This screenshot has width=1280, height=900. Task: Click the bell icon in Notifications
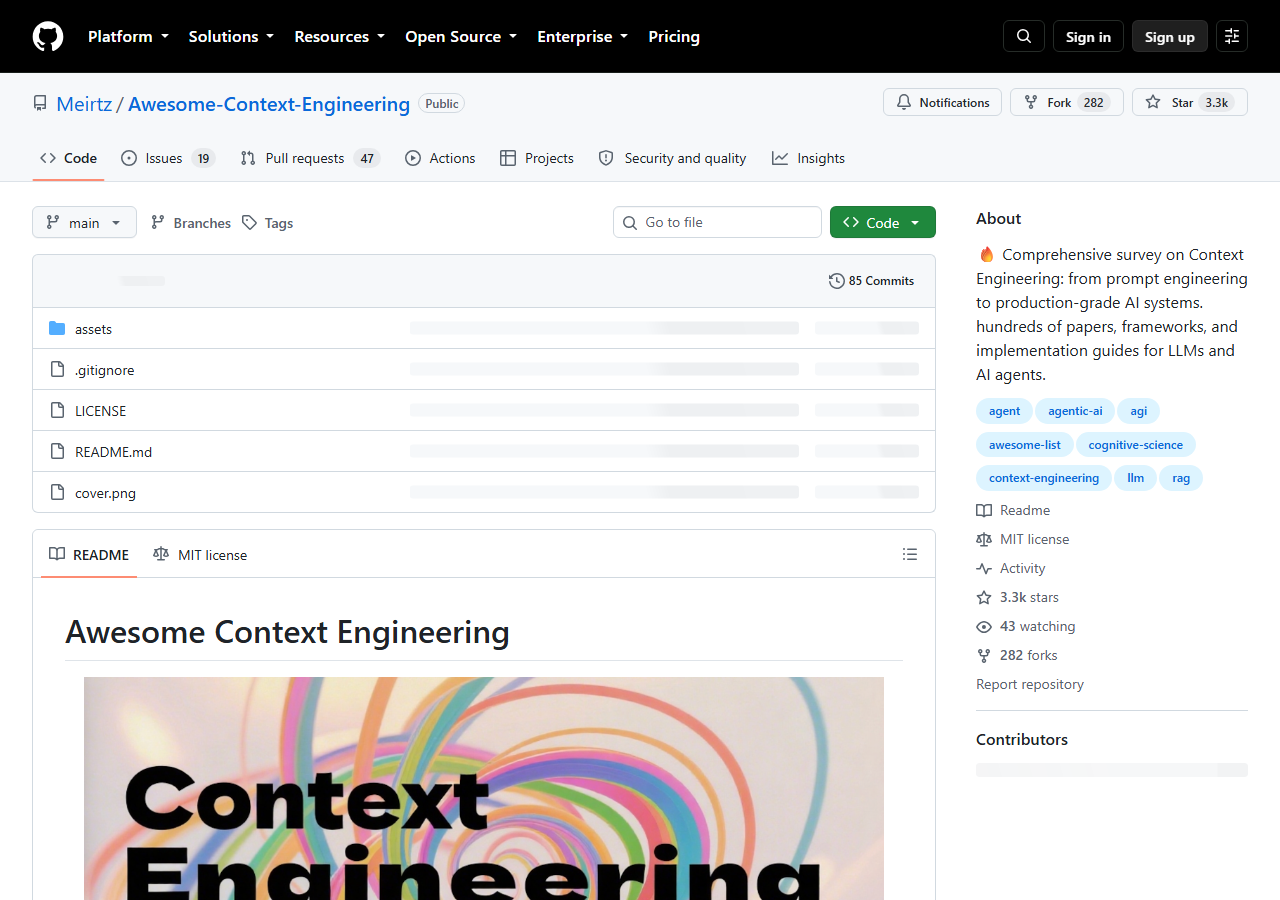point(904,102)
